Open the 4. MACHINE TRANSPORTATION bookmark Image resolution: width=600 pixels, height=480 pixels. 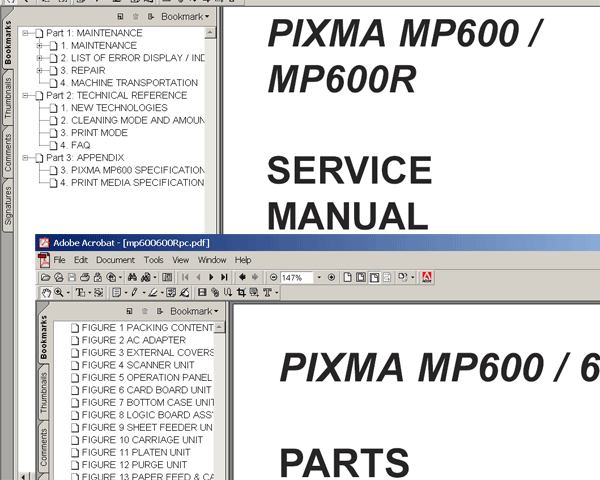tap(129, 83)
